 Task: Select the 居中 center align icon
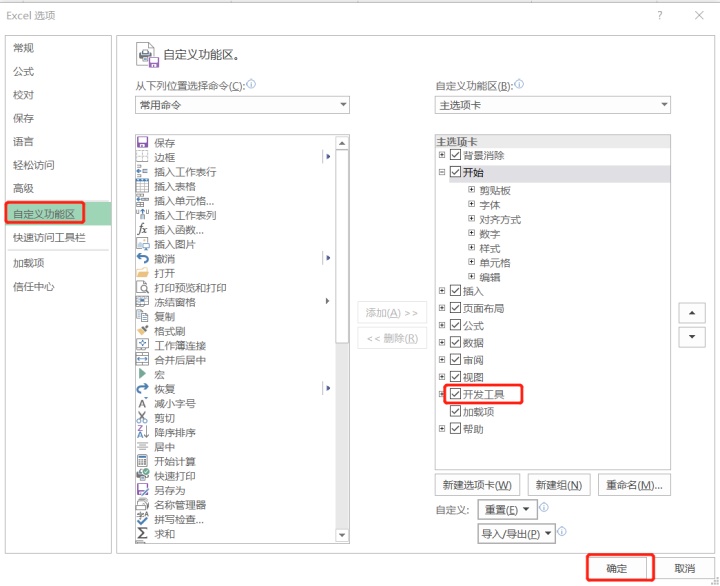pos(142,446)
